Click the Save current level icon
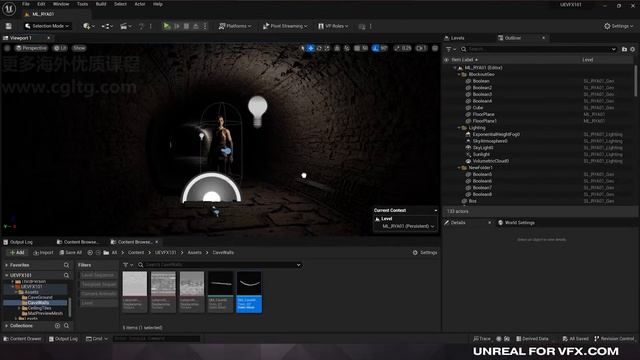The width and height of the screenshot is (640, 360). tap(9, 26)
